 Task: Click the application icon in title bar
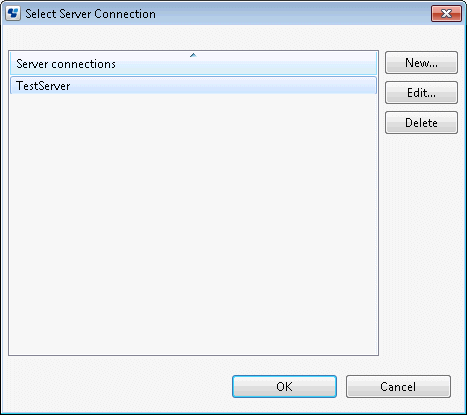13,14
